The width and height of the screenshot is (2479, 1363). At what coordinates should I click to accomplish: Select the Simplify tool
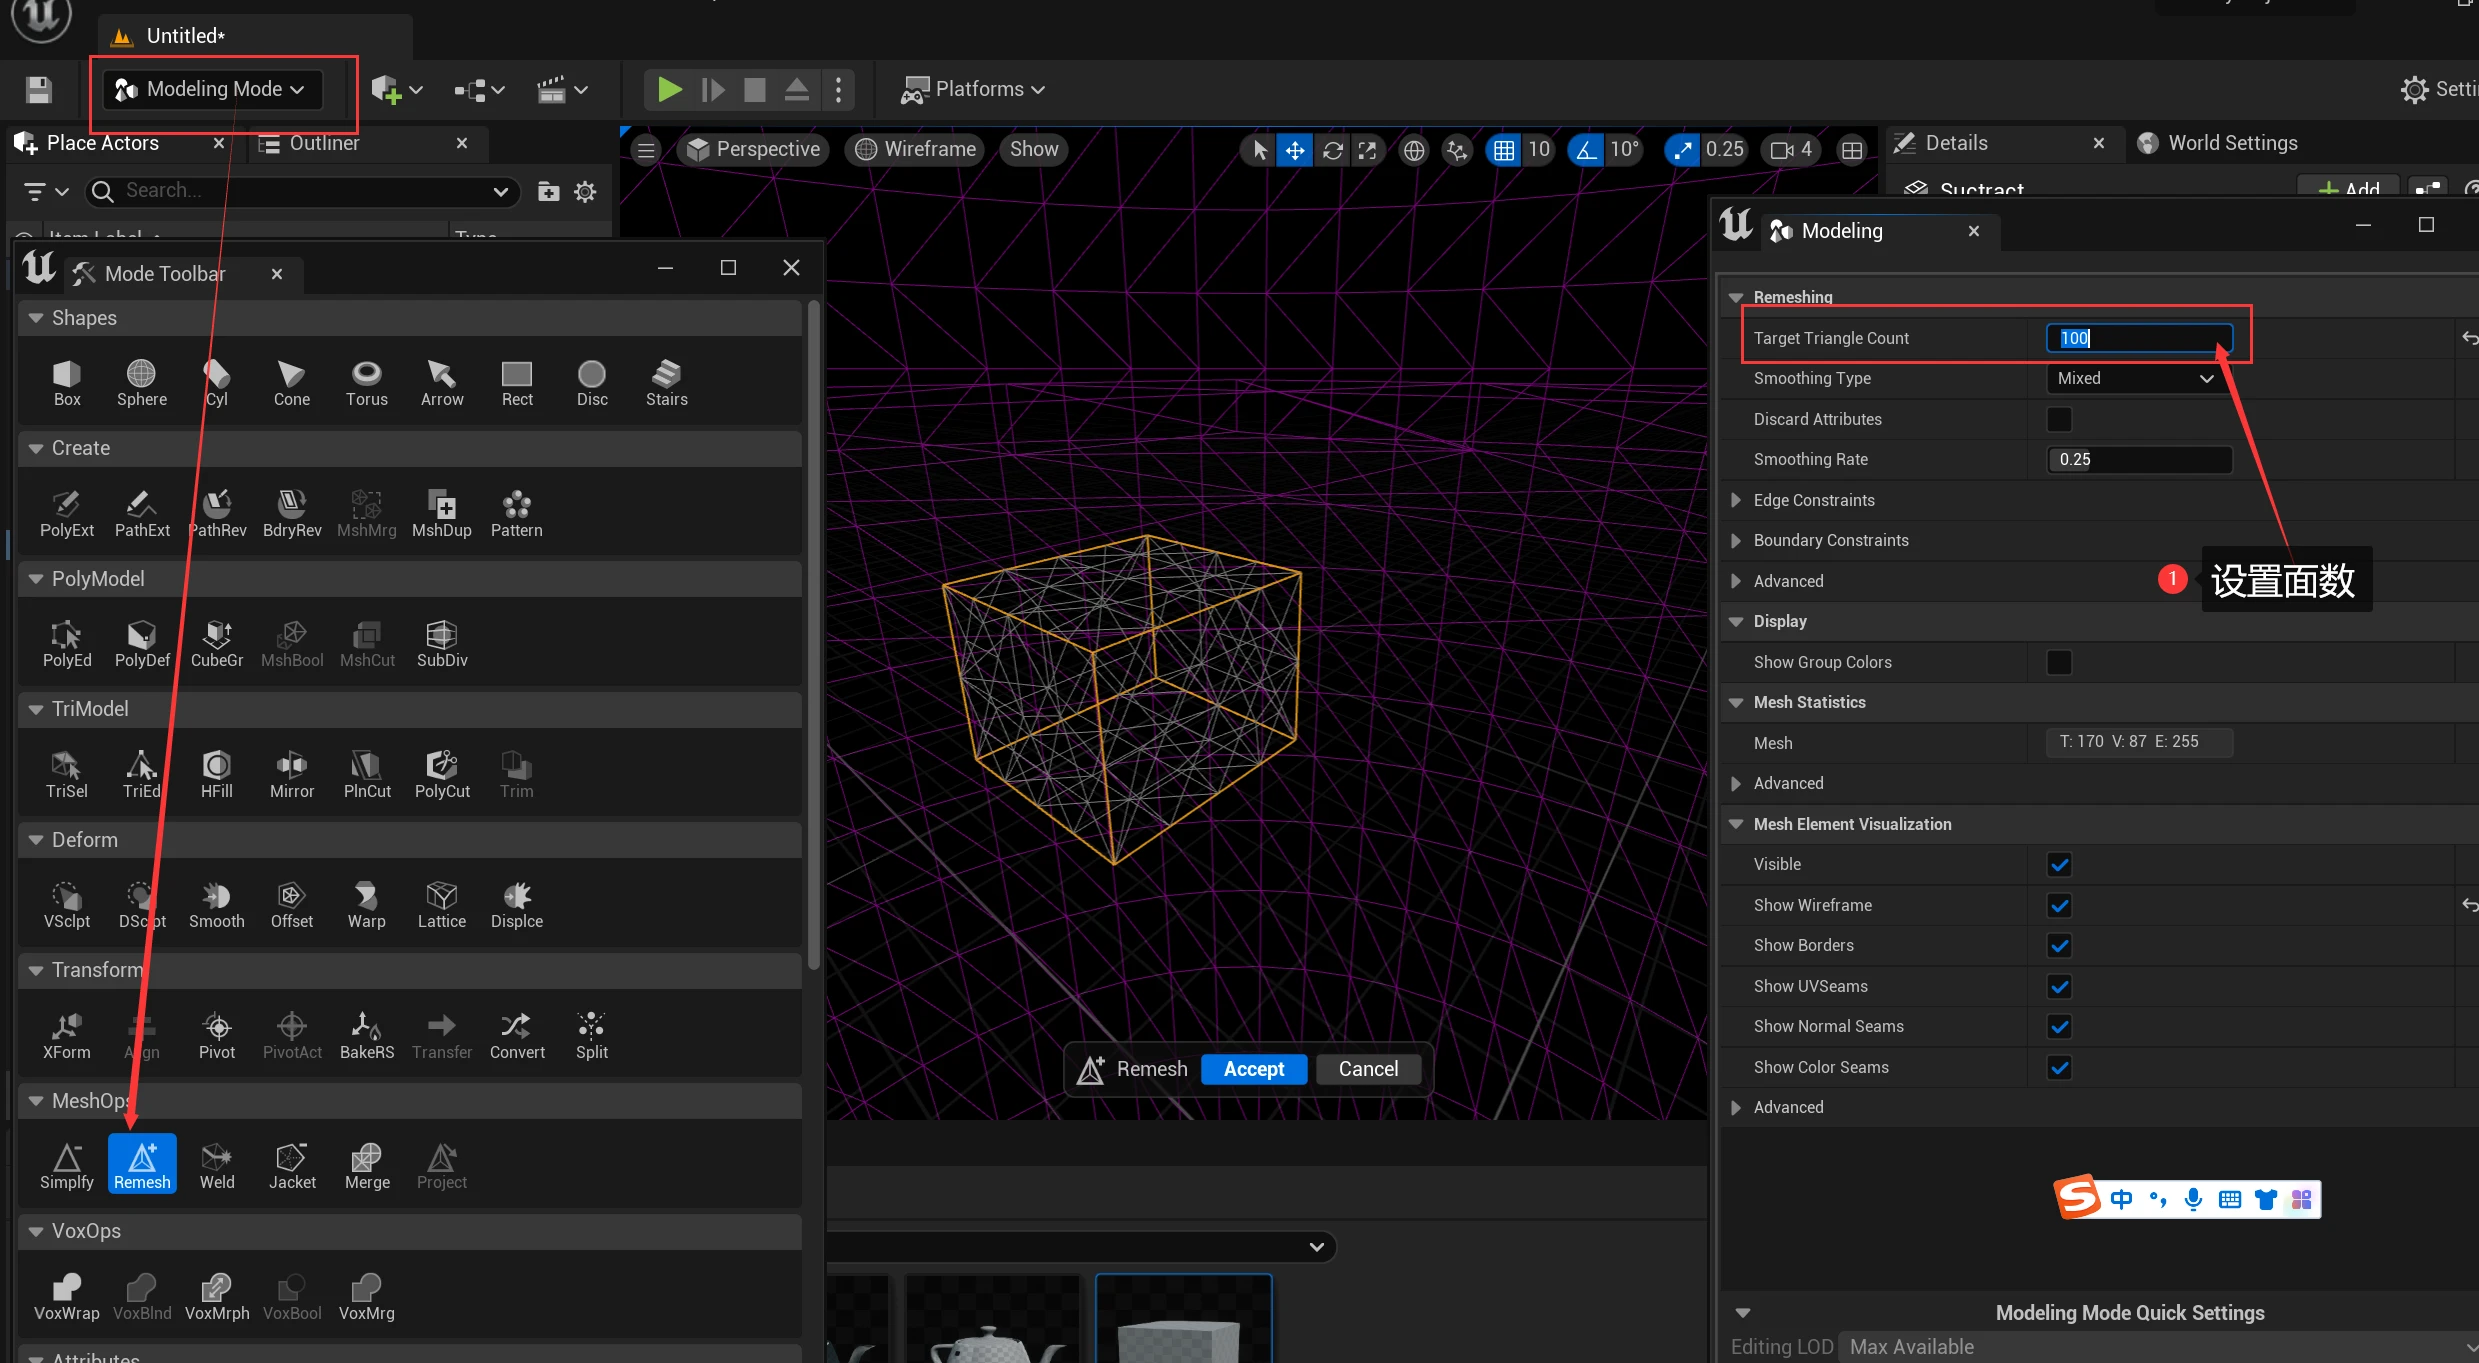(65, 1163)
